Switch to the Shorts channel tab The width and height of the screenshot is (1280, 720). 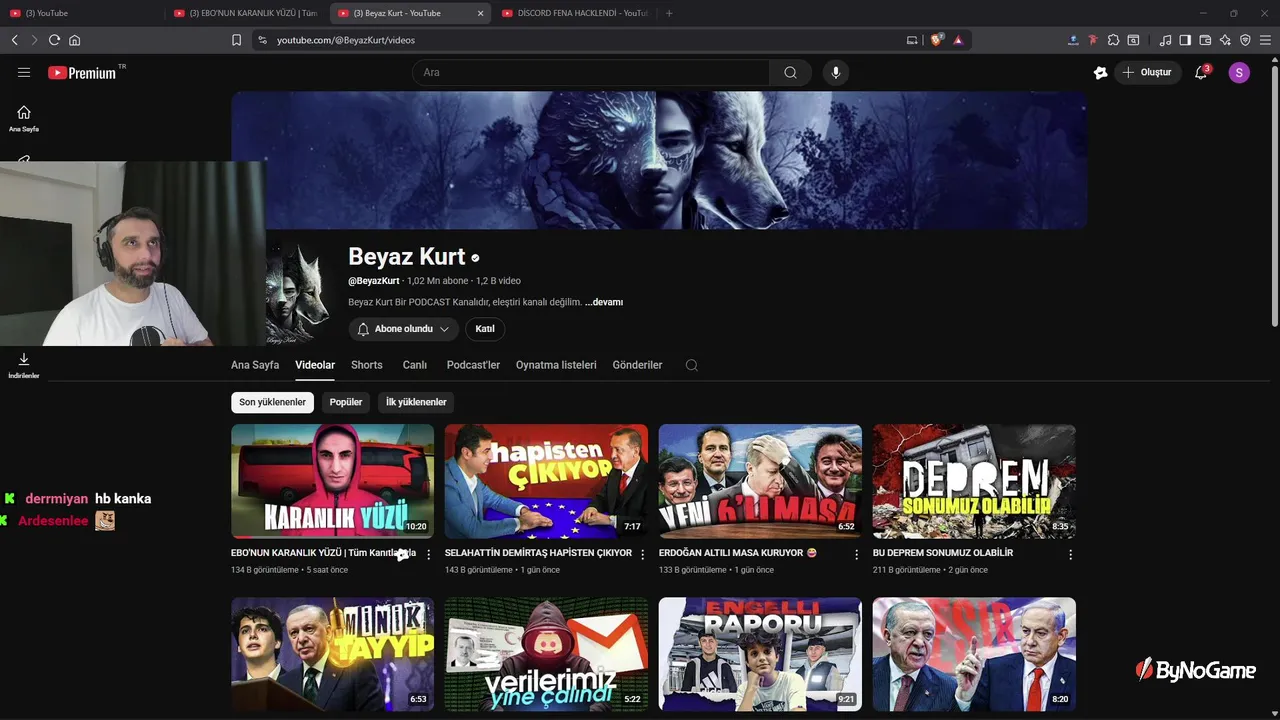coord(367,365)
